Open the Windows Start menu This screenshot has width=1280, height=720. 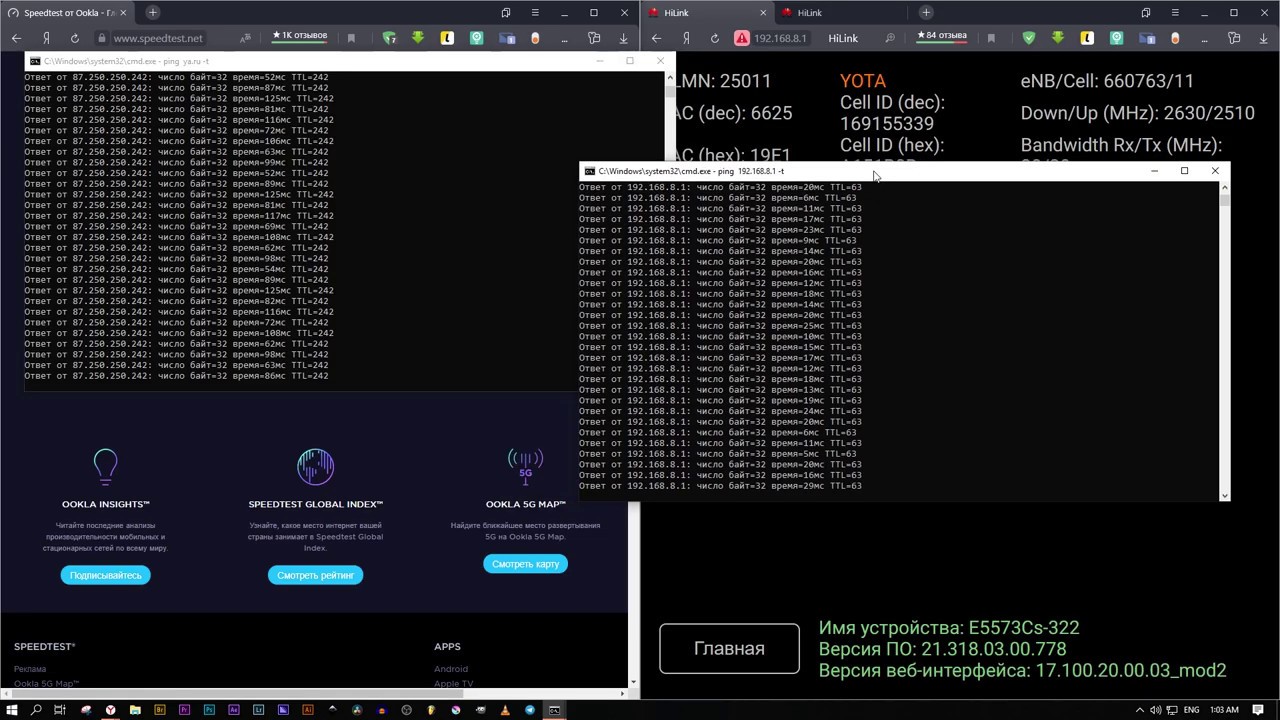tap(12, 710)
